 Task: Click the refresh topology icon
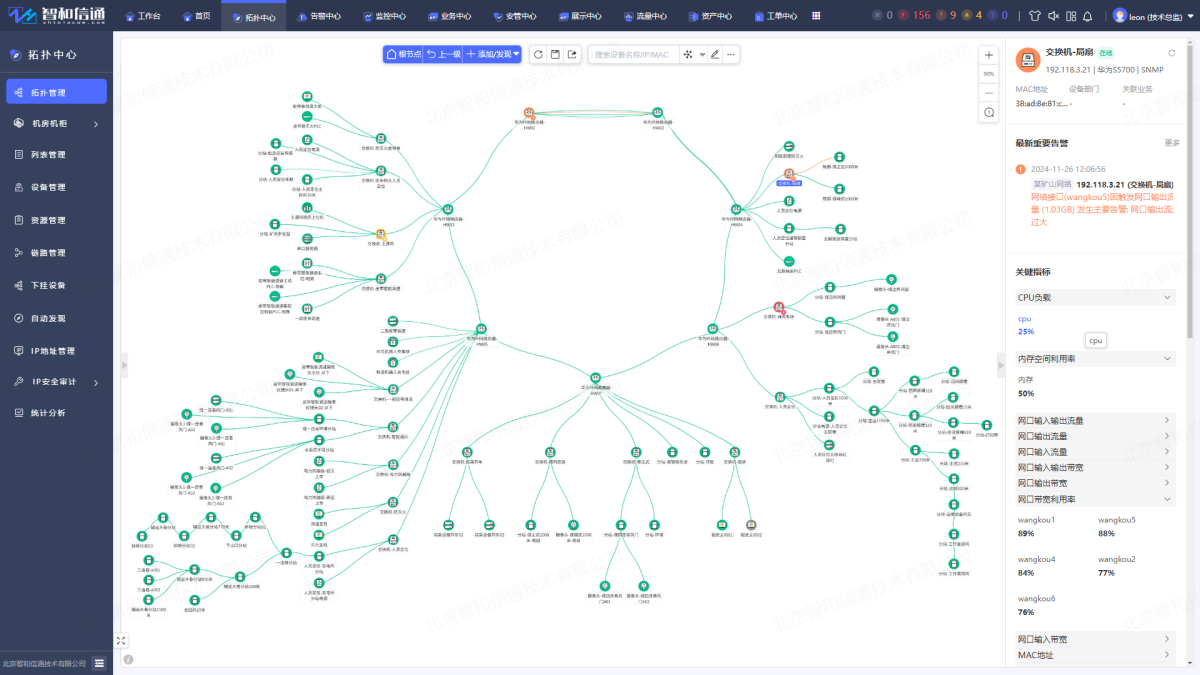pos(538,54)
